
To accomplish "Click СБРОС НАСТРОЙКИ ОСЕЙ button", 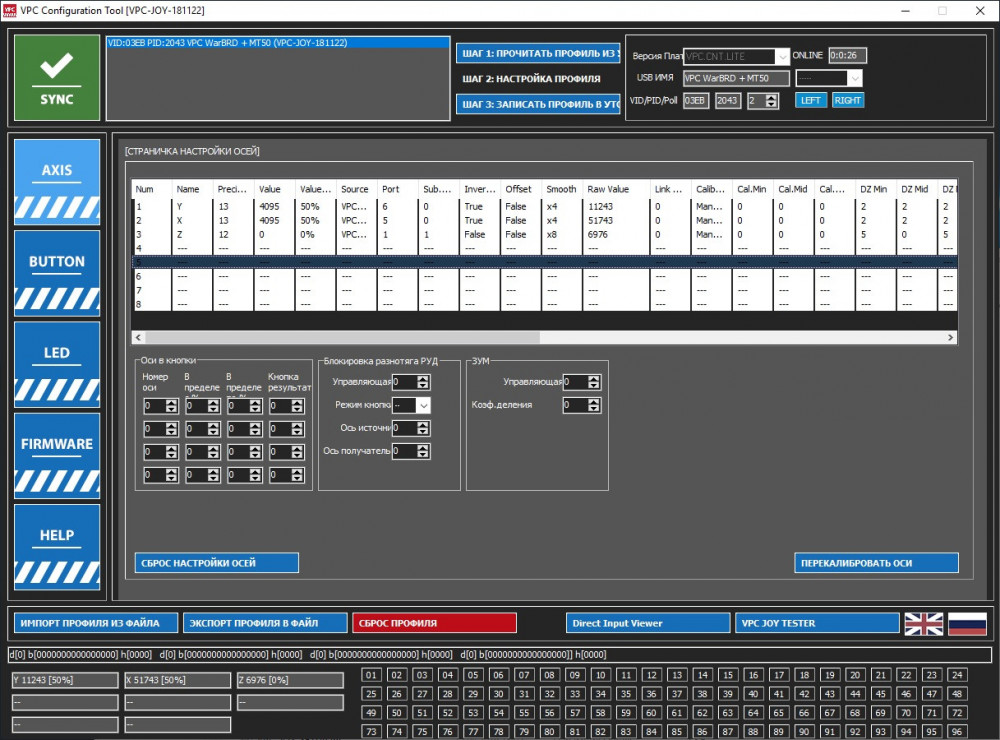I will pos(216,563).
